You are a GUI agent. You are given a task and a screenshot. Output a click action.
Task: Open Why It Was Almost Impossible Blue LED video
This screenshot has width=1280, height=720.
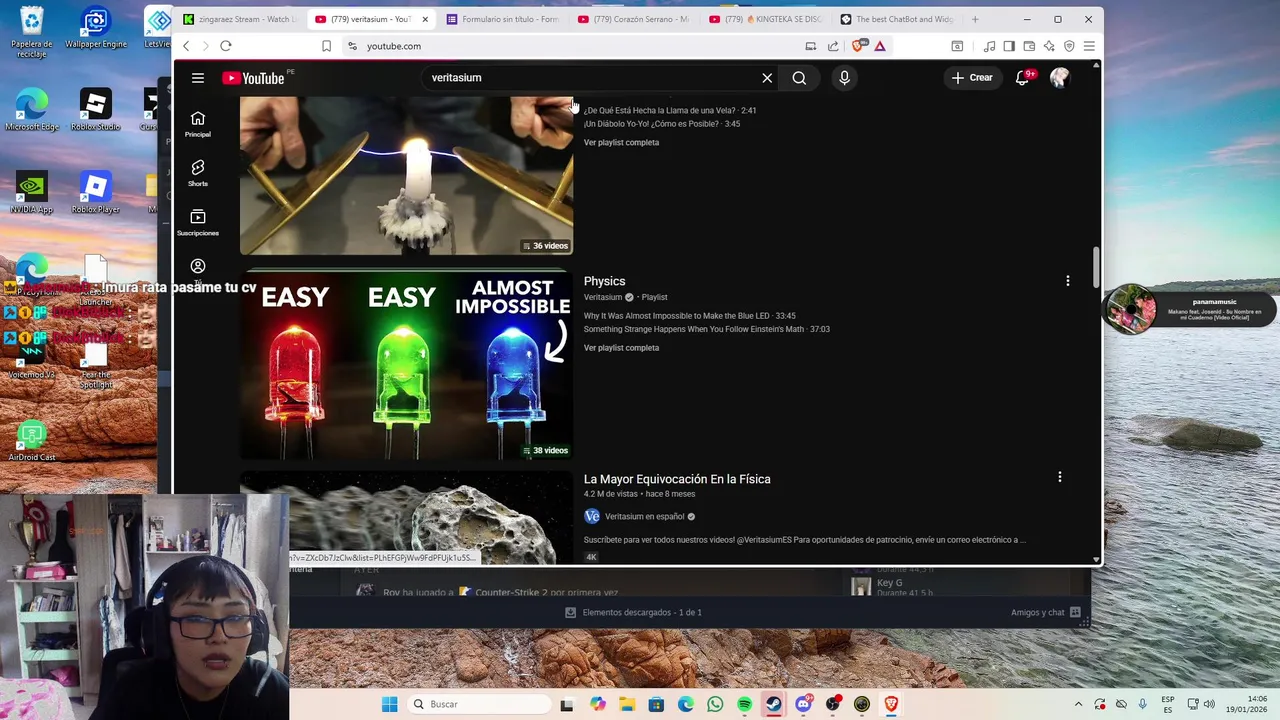pyautogui.click(x=689, y=316)
